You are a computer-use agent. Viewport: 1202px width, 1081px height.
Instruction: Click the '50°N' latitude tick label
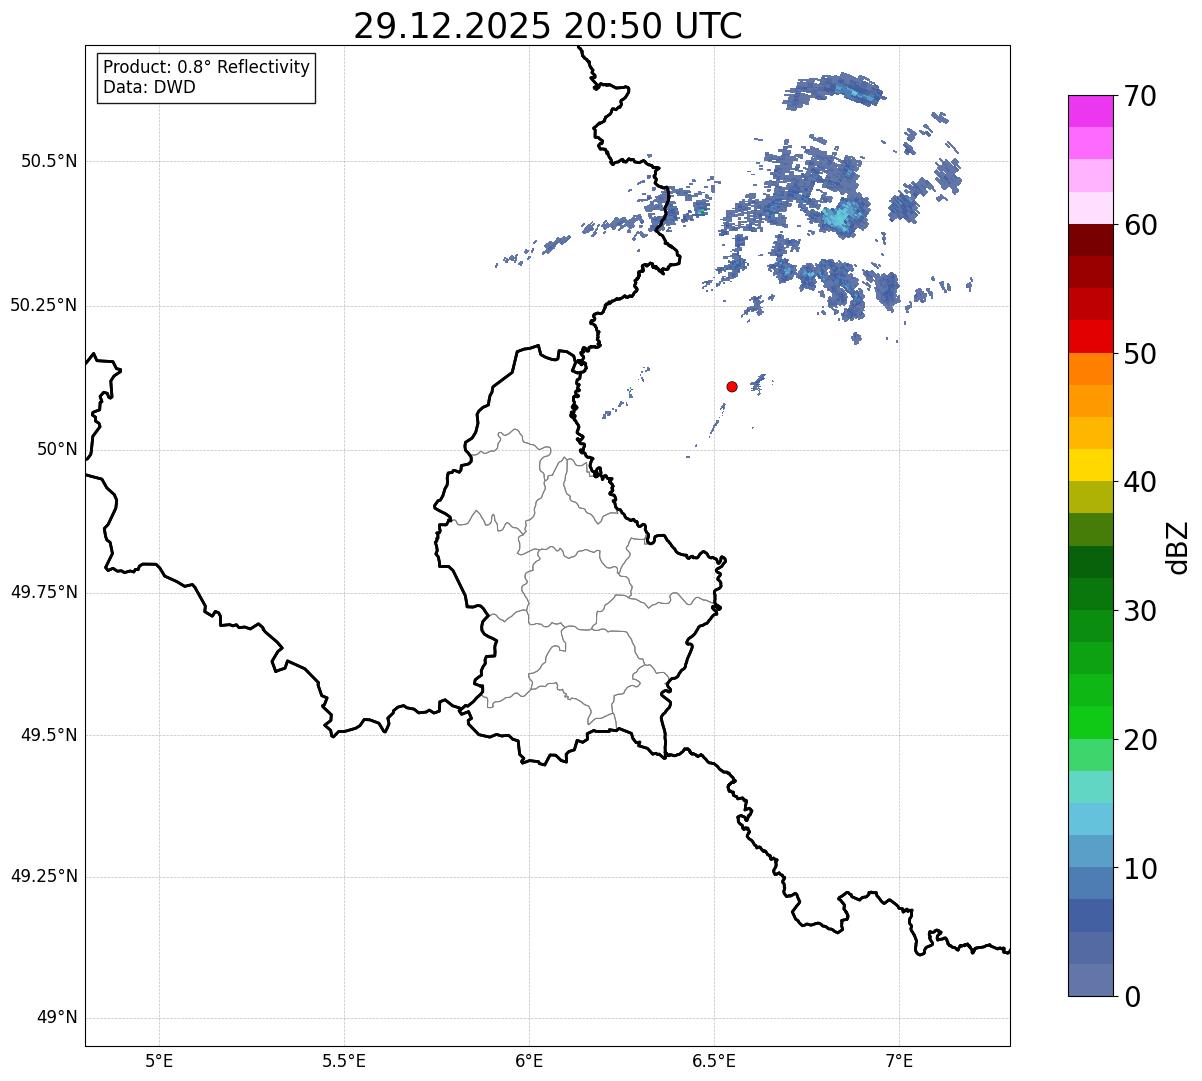click(57, 449)
